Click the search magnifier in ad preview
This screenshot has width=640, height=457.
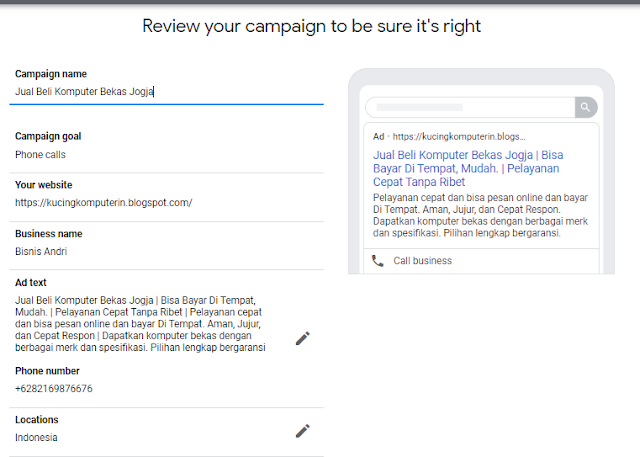pos(586,107)
